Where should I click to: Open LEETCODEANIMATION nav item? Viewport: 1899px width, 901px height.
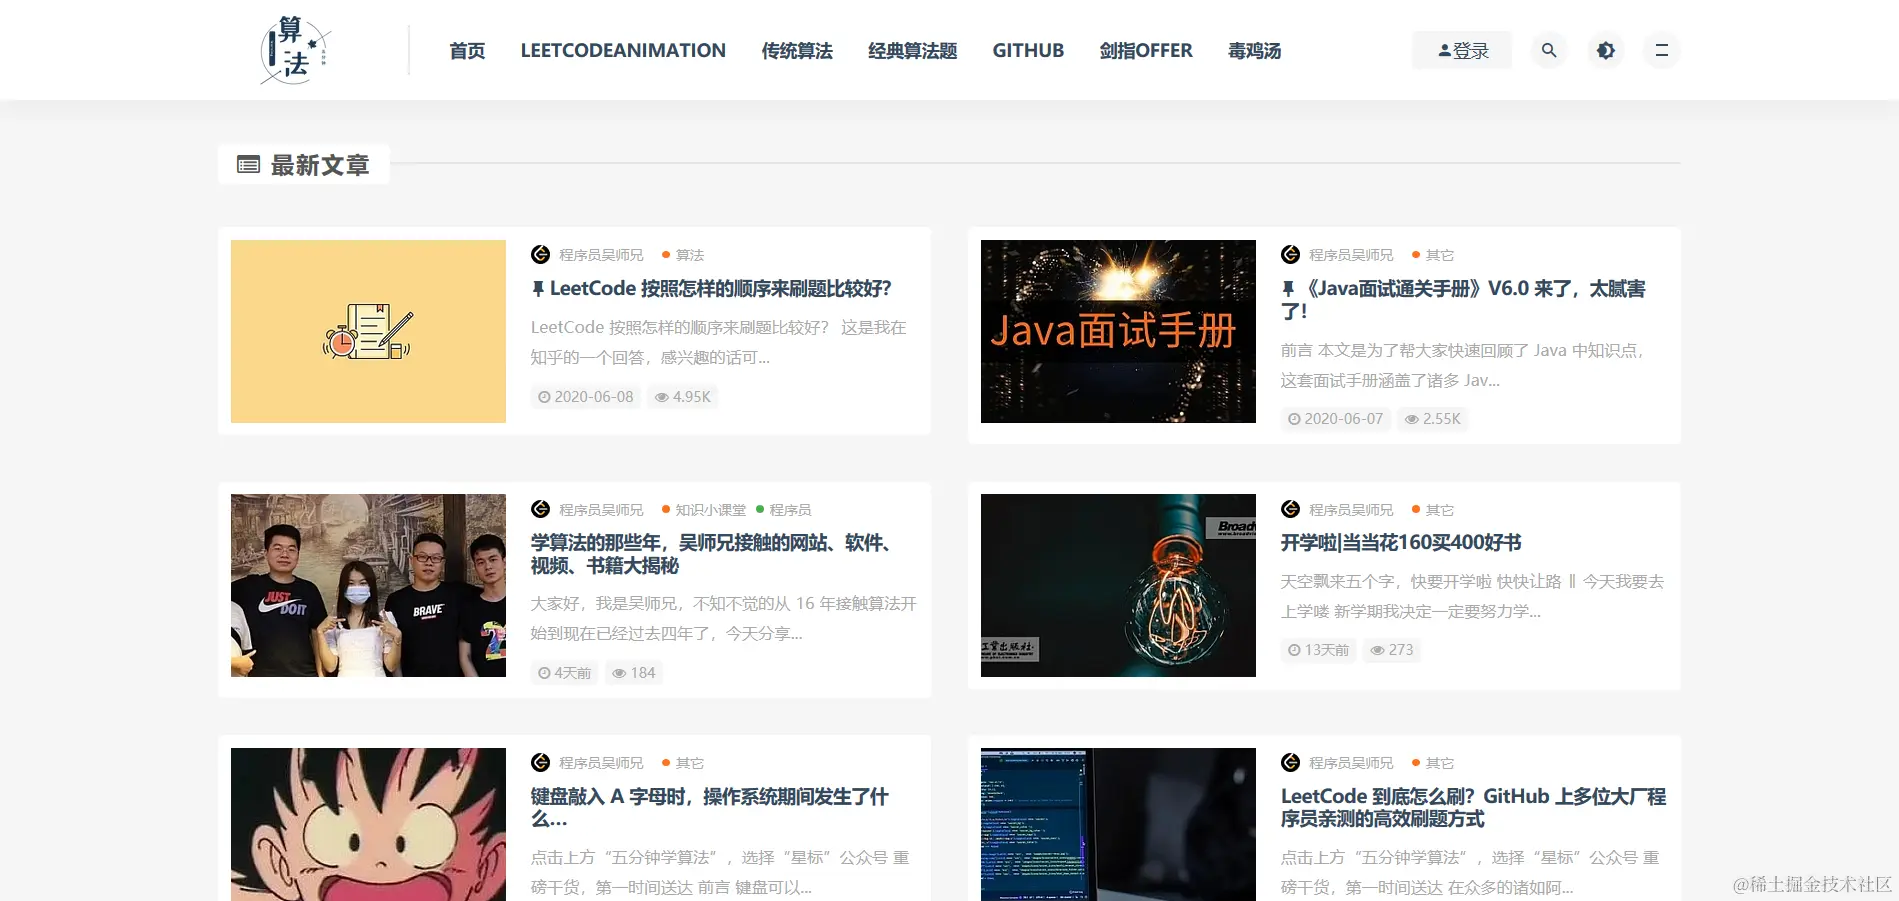point(623,50)
